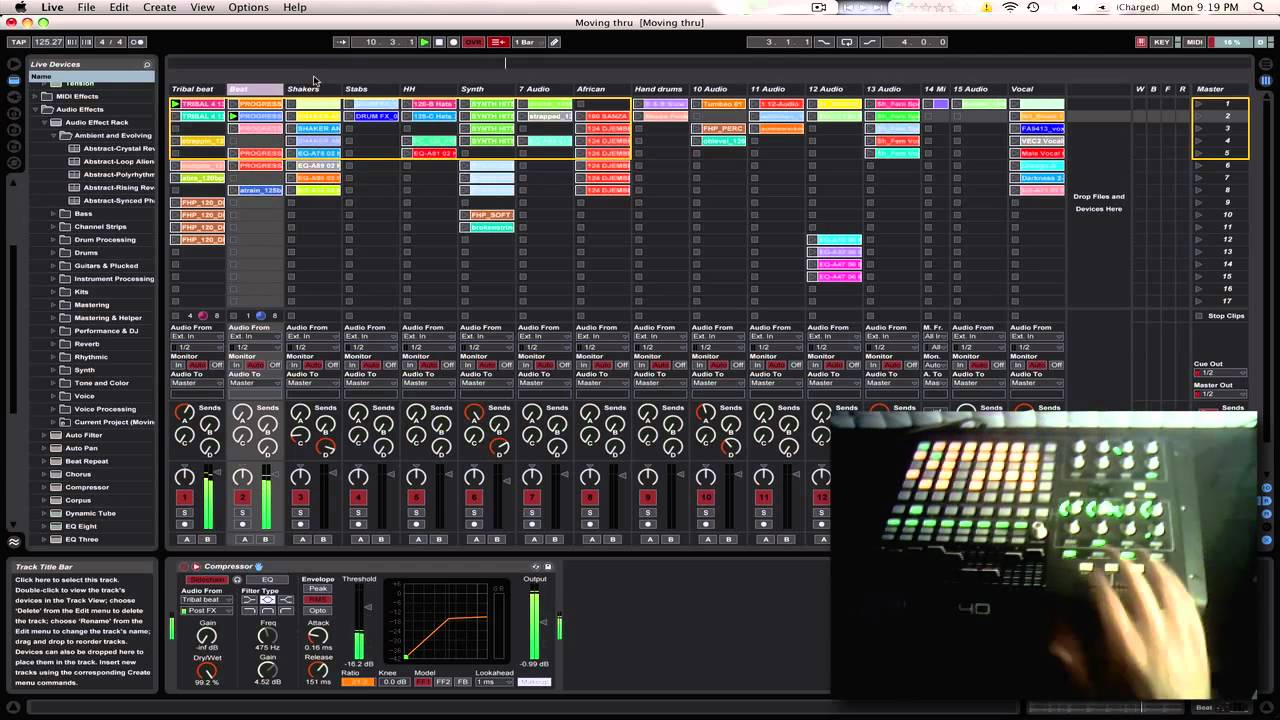Screen dimensions: 1280x720
Task: Open the 1 Bar quantization dropdown
Action: point(528,42)
